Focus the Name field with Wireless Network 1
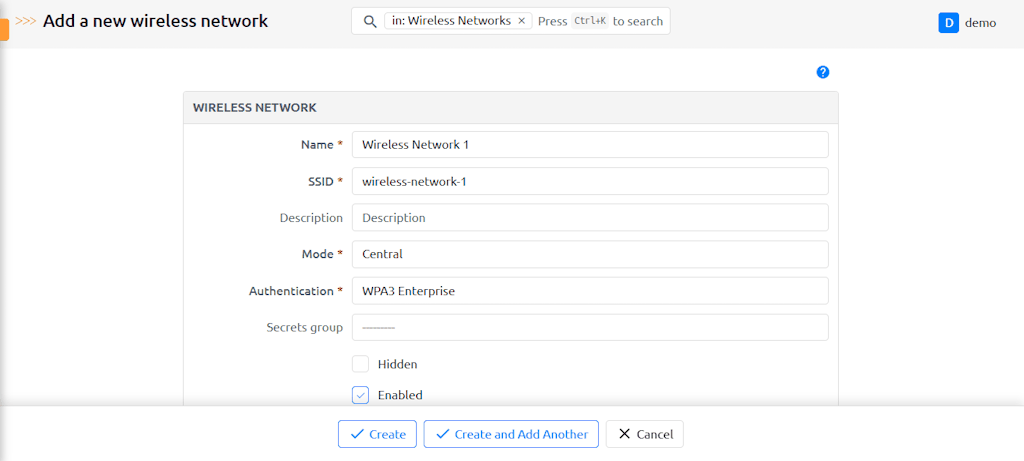Image resolution: width=1024 pixels, height=461 pixels. coord(590,144)
